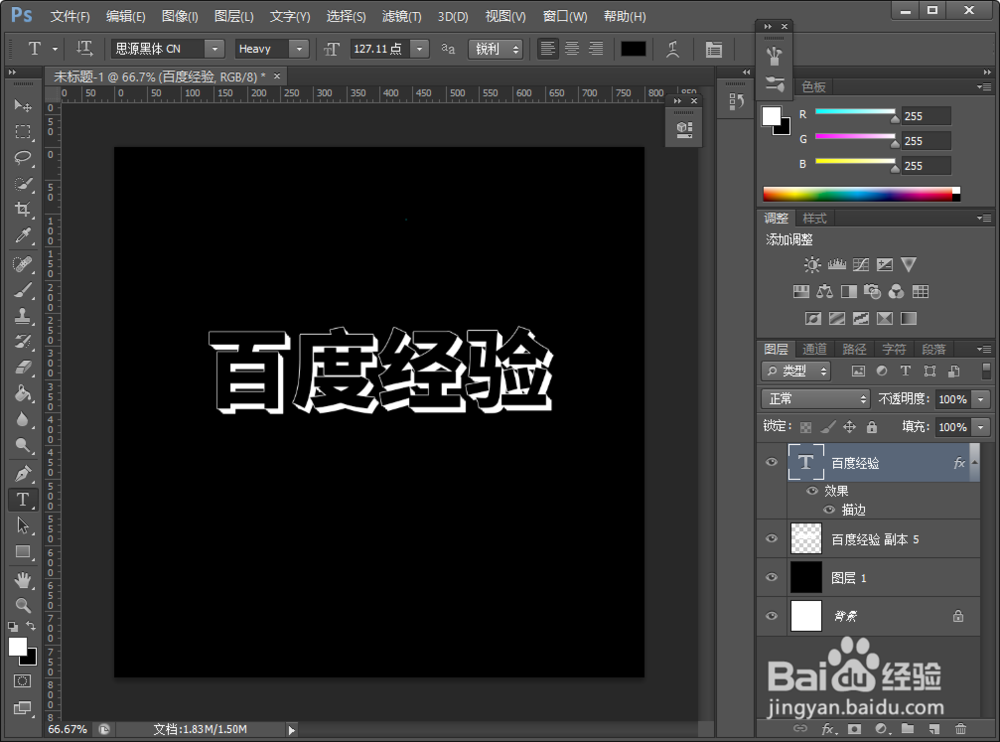Select the Eraser tool
Screen dimensions: 1000x742
pyautogui.click(x=23, y=367)
